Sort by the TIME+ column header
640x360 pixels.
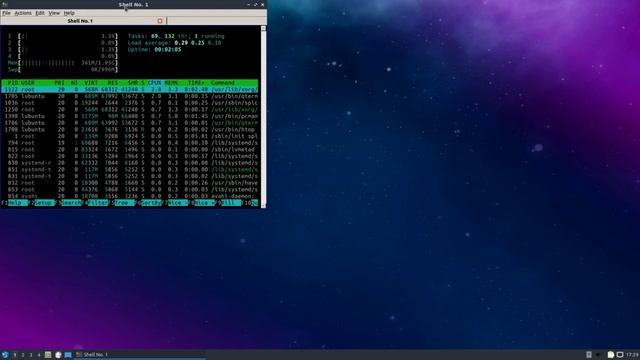coord(196,83)
